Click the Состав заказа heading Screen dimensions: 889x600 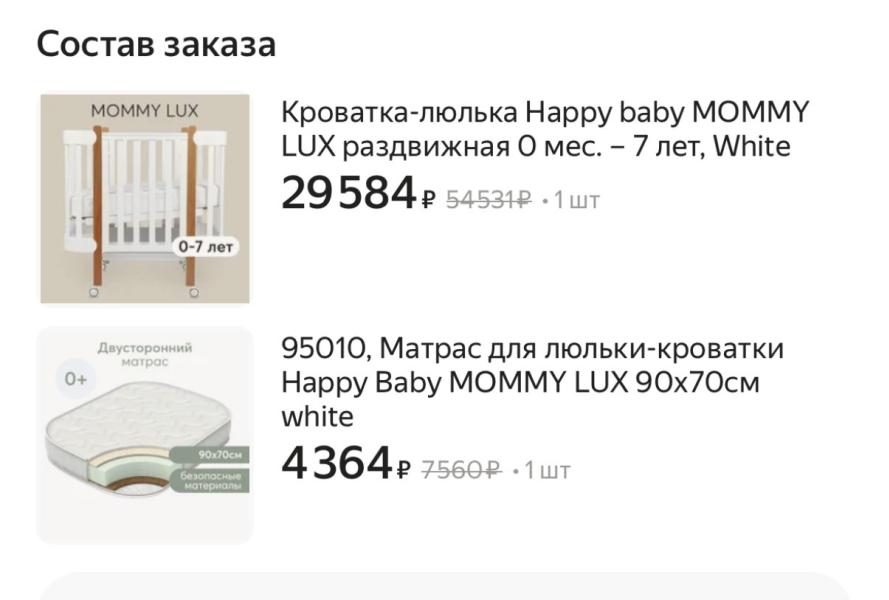(156, 45)
